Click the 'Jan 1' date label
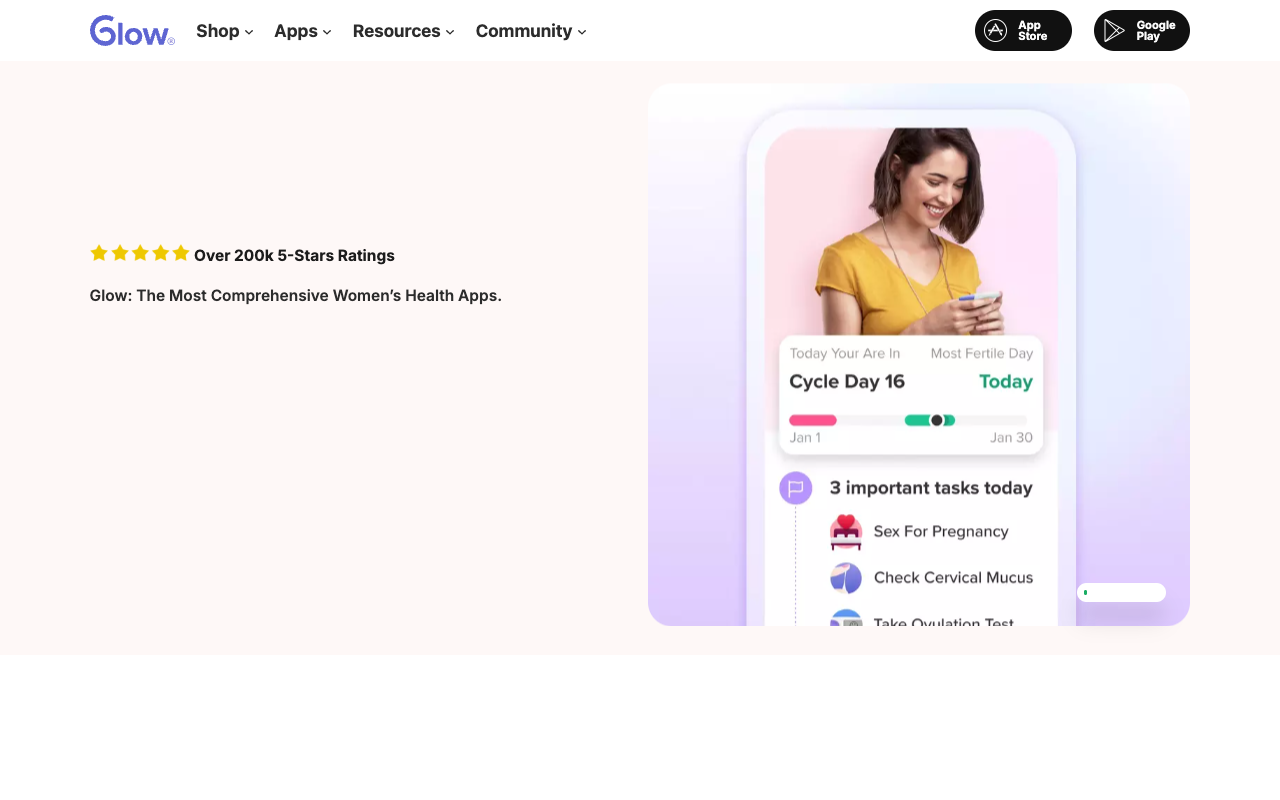This screenshot has width=1280, height=800. (805, 438)
